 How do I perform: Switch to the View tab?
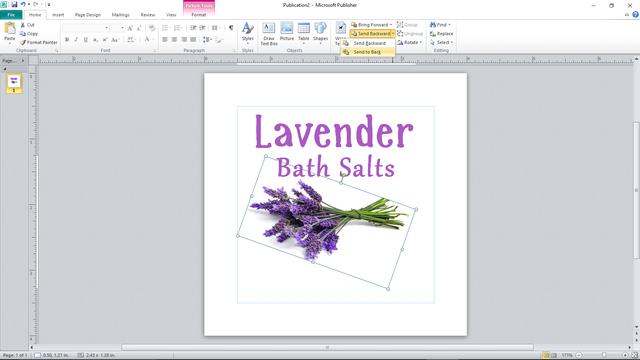pos(171,15)
